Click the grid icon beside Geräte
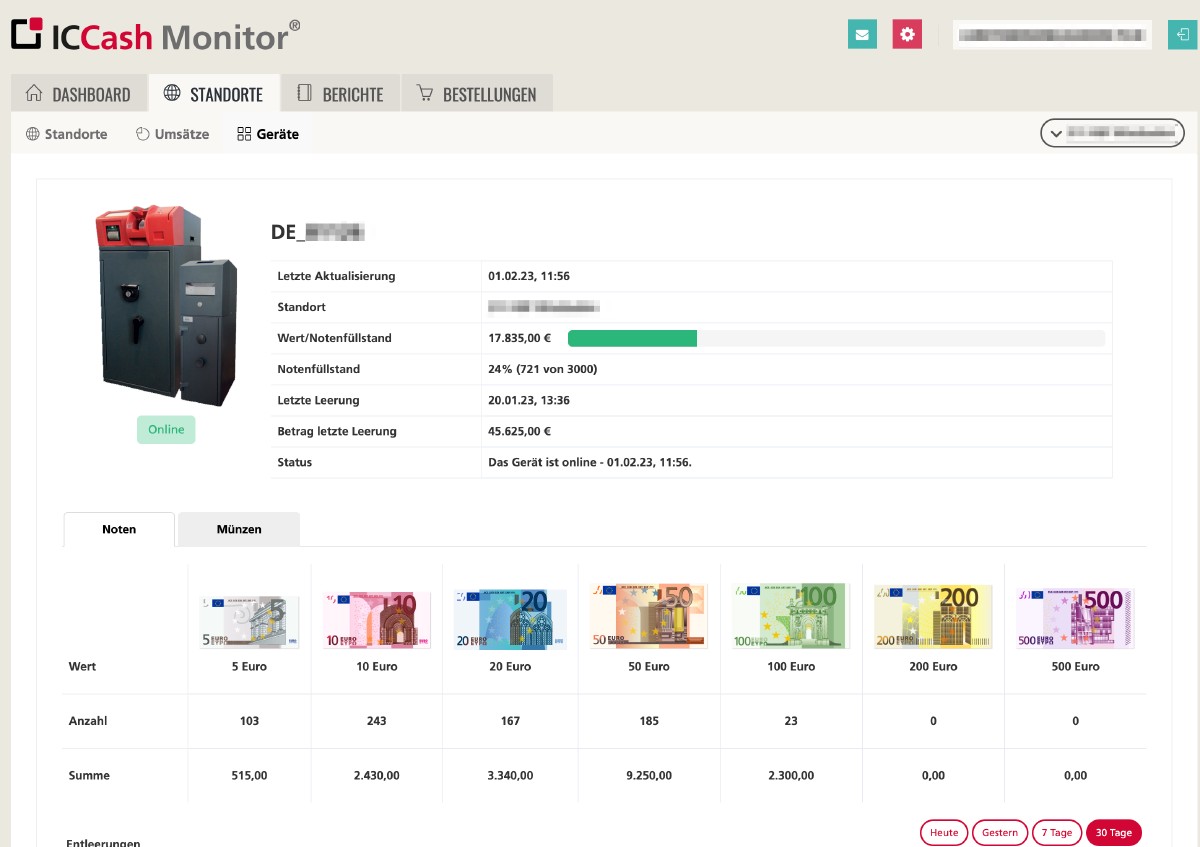Screen dimensions: 1200x847 (x=244, y=134)
